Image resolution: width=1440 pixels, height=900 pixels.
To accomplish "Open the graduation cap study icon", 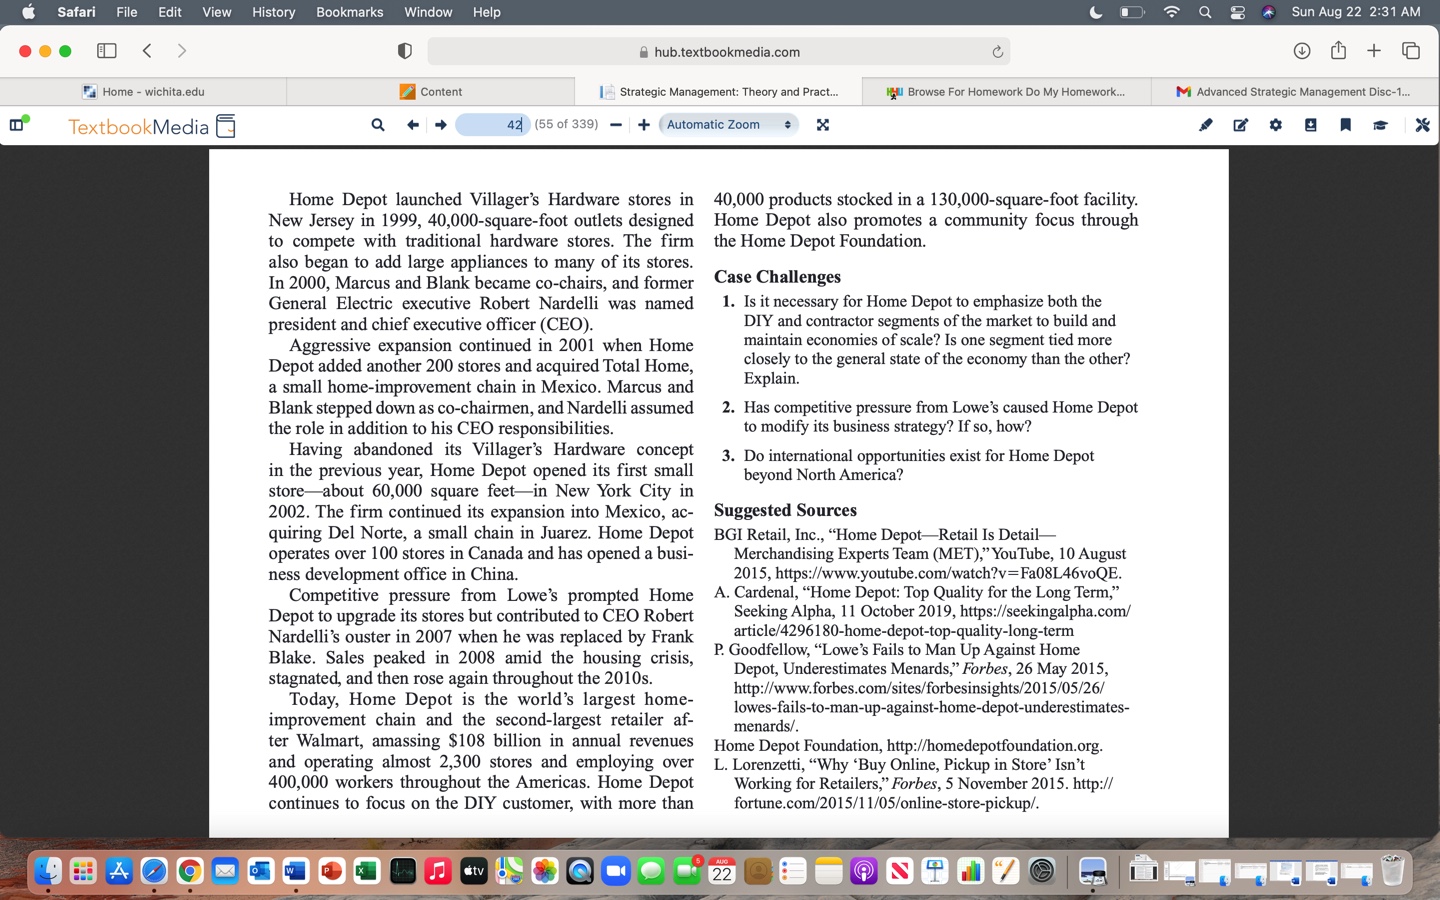I will (x=1381, y=125).
